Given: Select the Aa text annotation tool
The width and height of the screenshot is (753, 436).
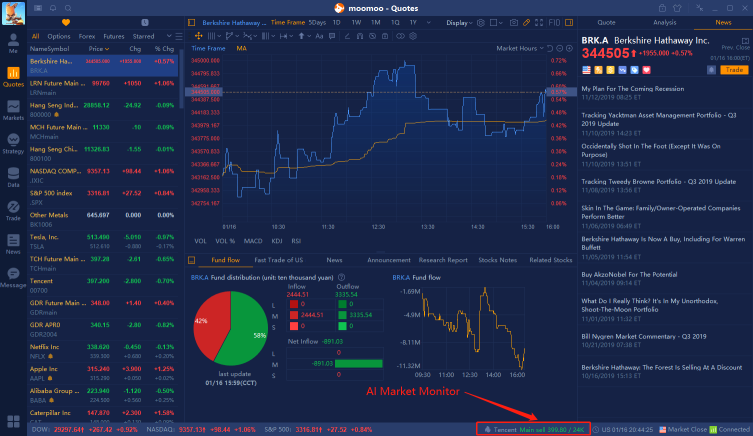Looking at the screenshot, I should pos(319,36).
